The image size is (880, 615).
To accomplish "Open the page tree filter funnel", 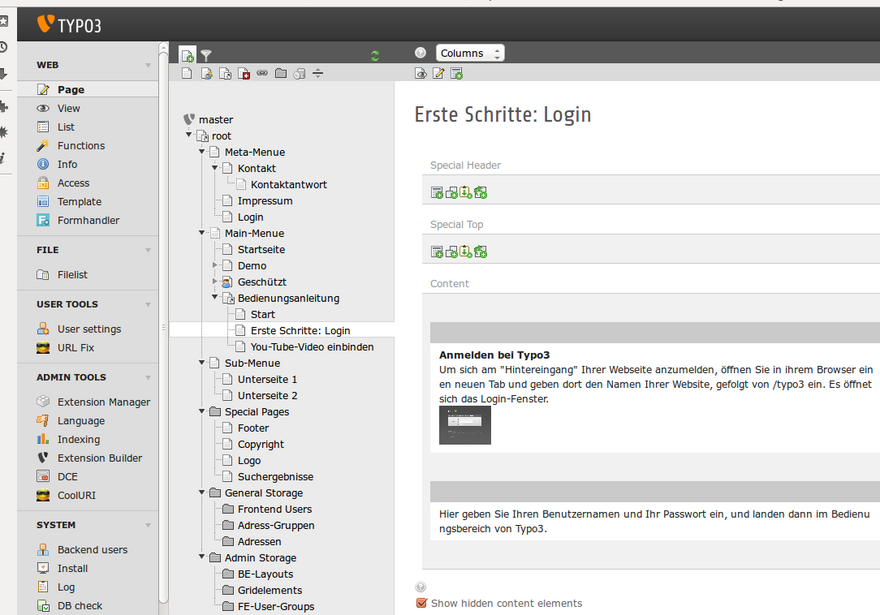I will [206, 55].
